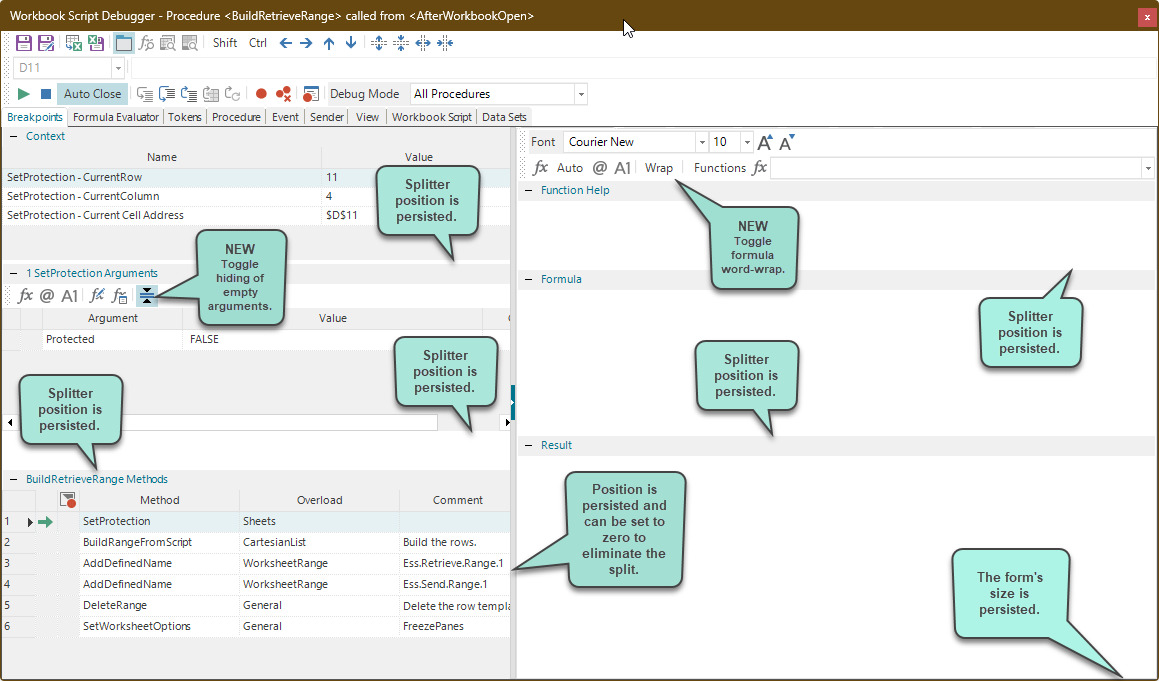Screen dimensions: 1159x681
Task: Click the right arrow navigation icon
Action: click(306, 43)
